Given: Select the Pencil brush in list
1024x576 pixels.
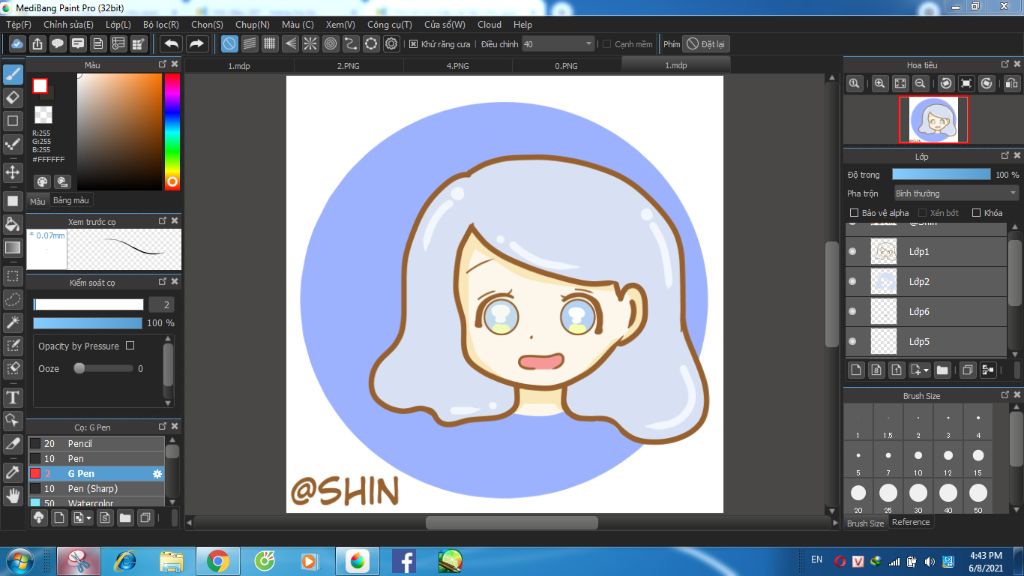Looking at the screenshot, I should pos(96,443).
